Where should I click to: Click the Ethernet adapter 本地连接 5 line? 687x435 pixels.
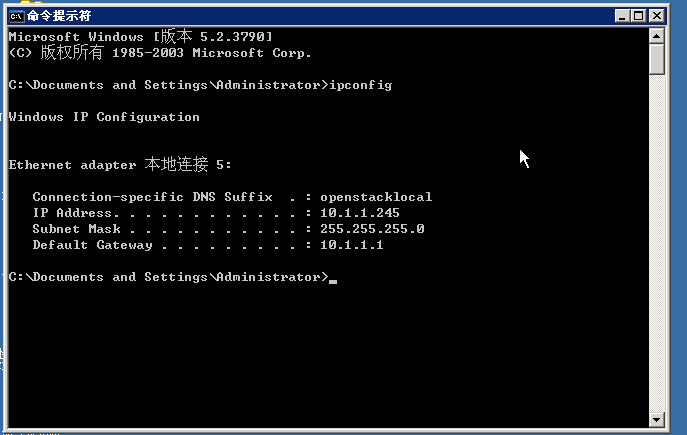(120, 165)
